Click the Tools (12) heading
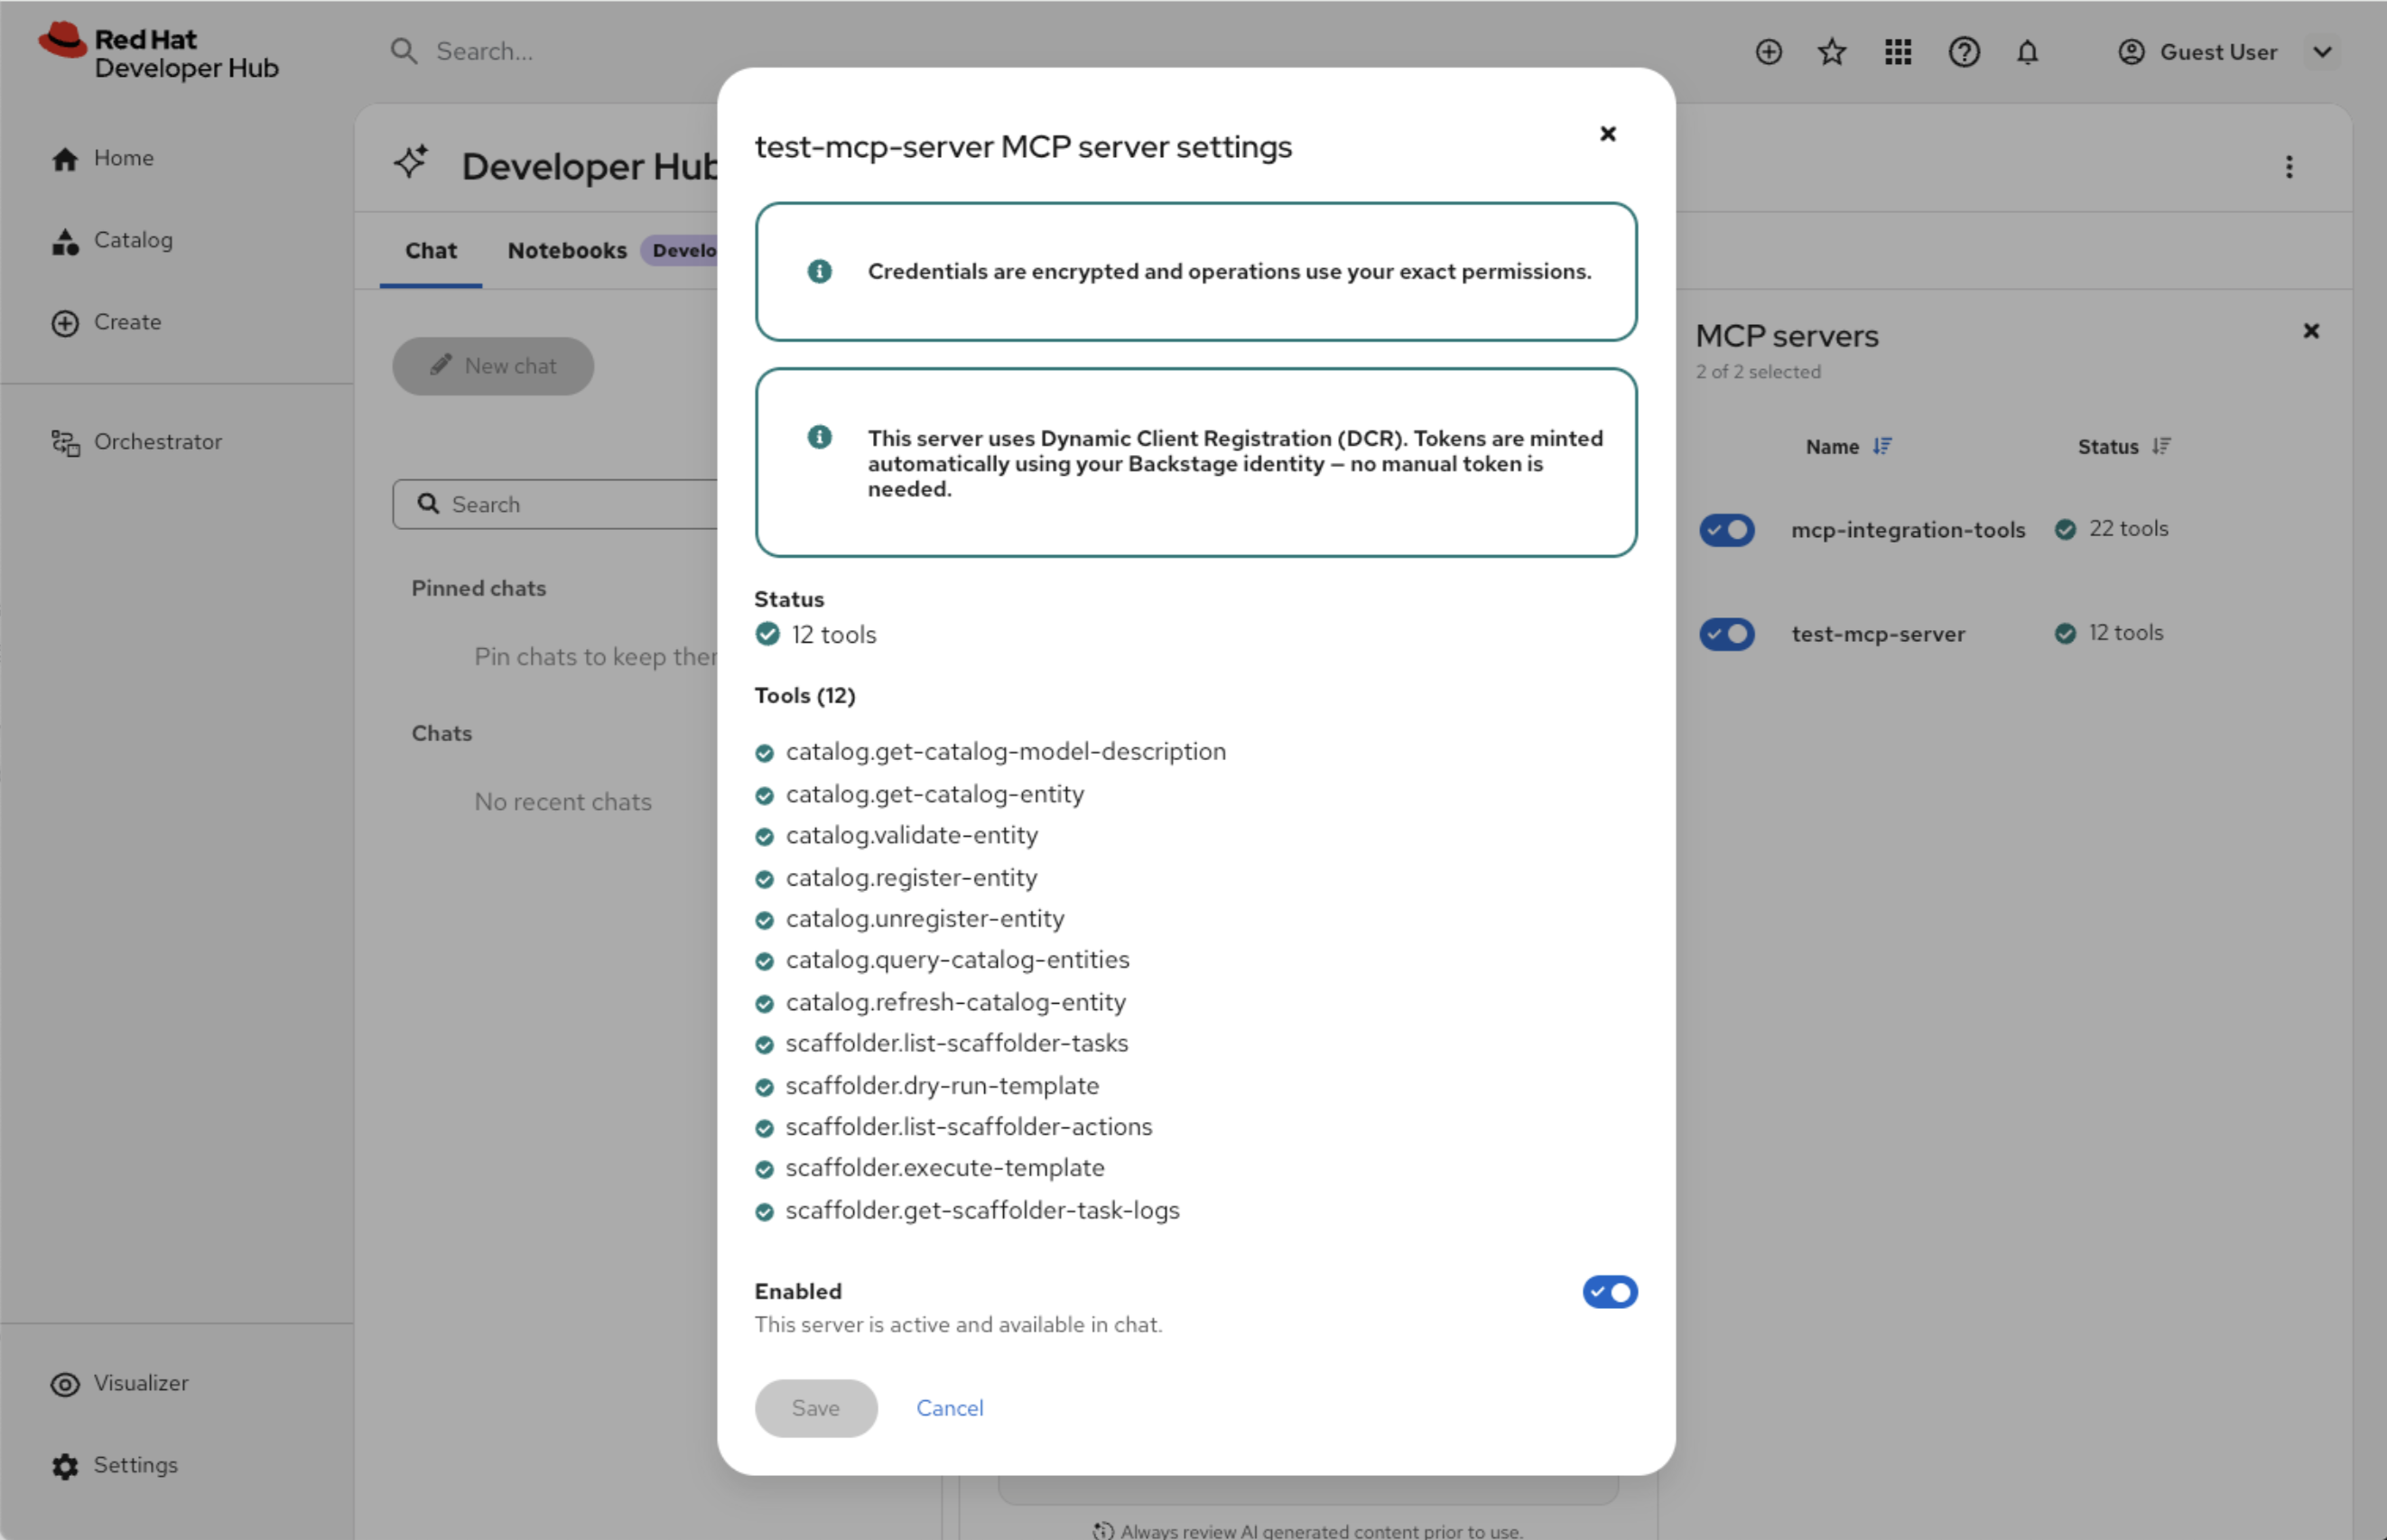The width and height of the screenshot is (2387, 1540). coord(805,695)
